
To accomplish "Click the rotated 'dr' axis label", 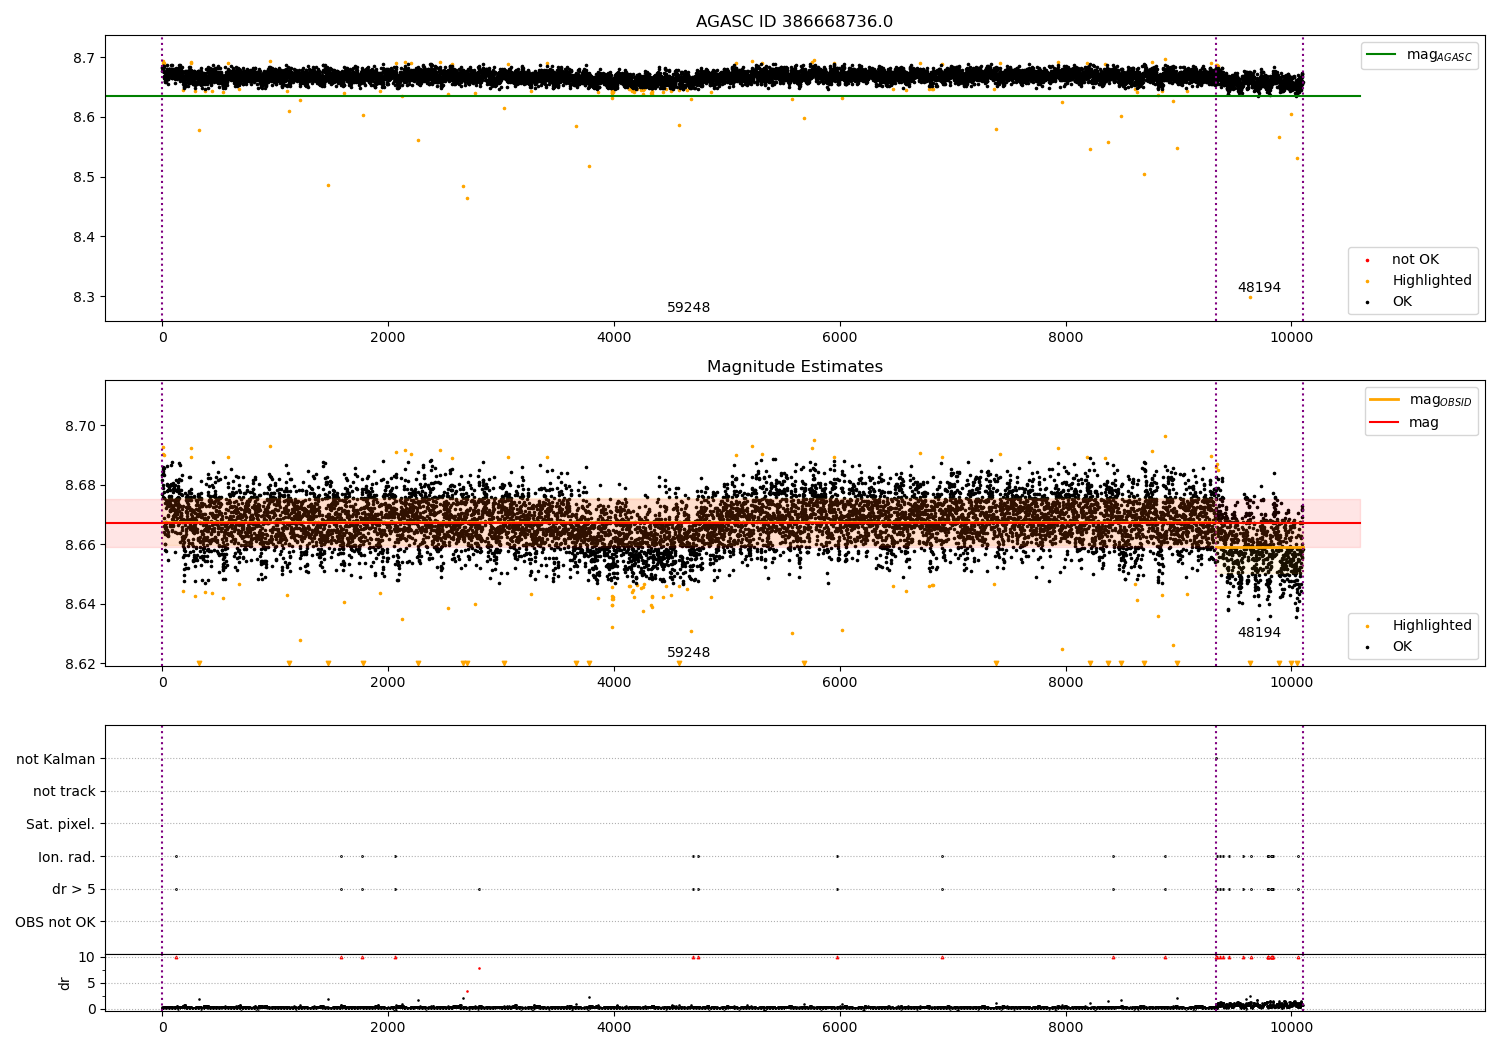I will click(x=65, y=983).
